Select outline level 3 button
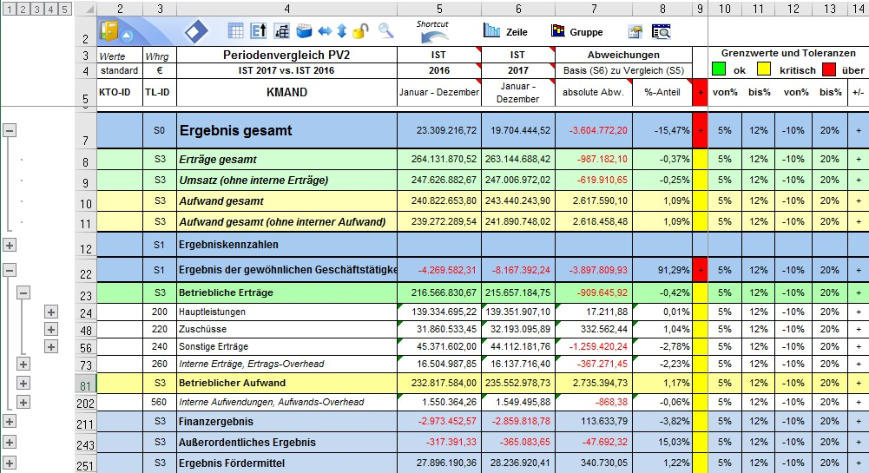 tap(37, 9)
